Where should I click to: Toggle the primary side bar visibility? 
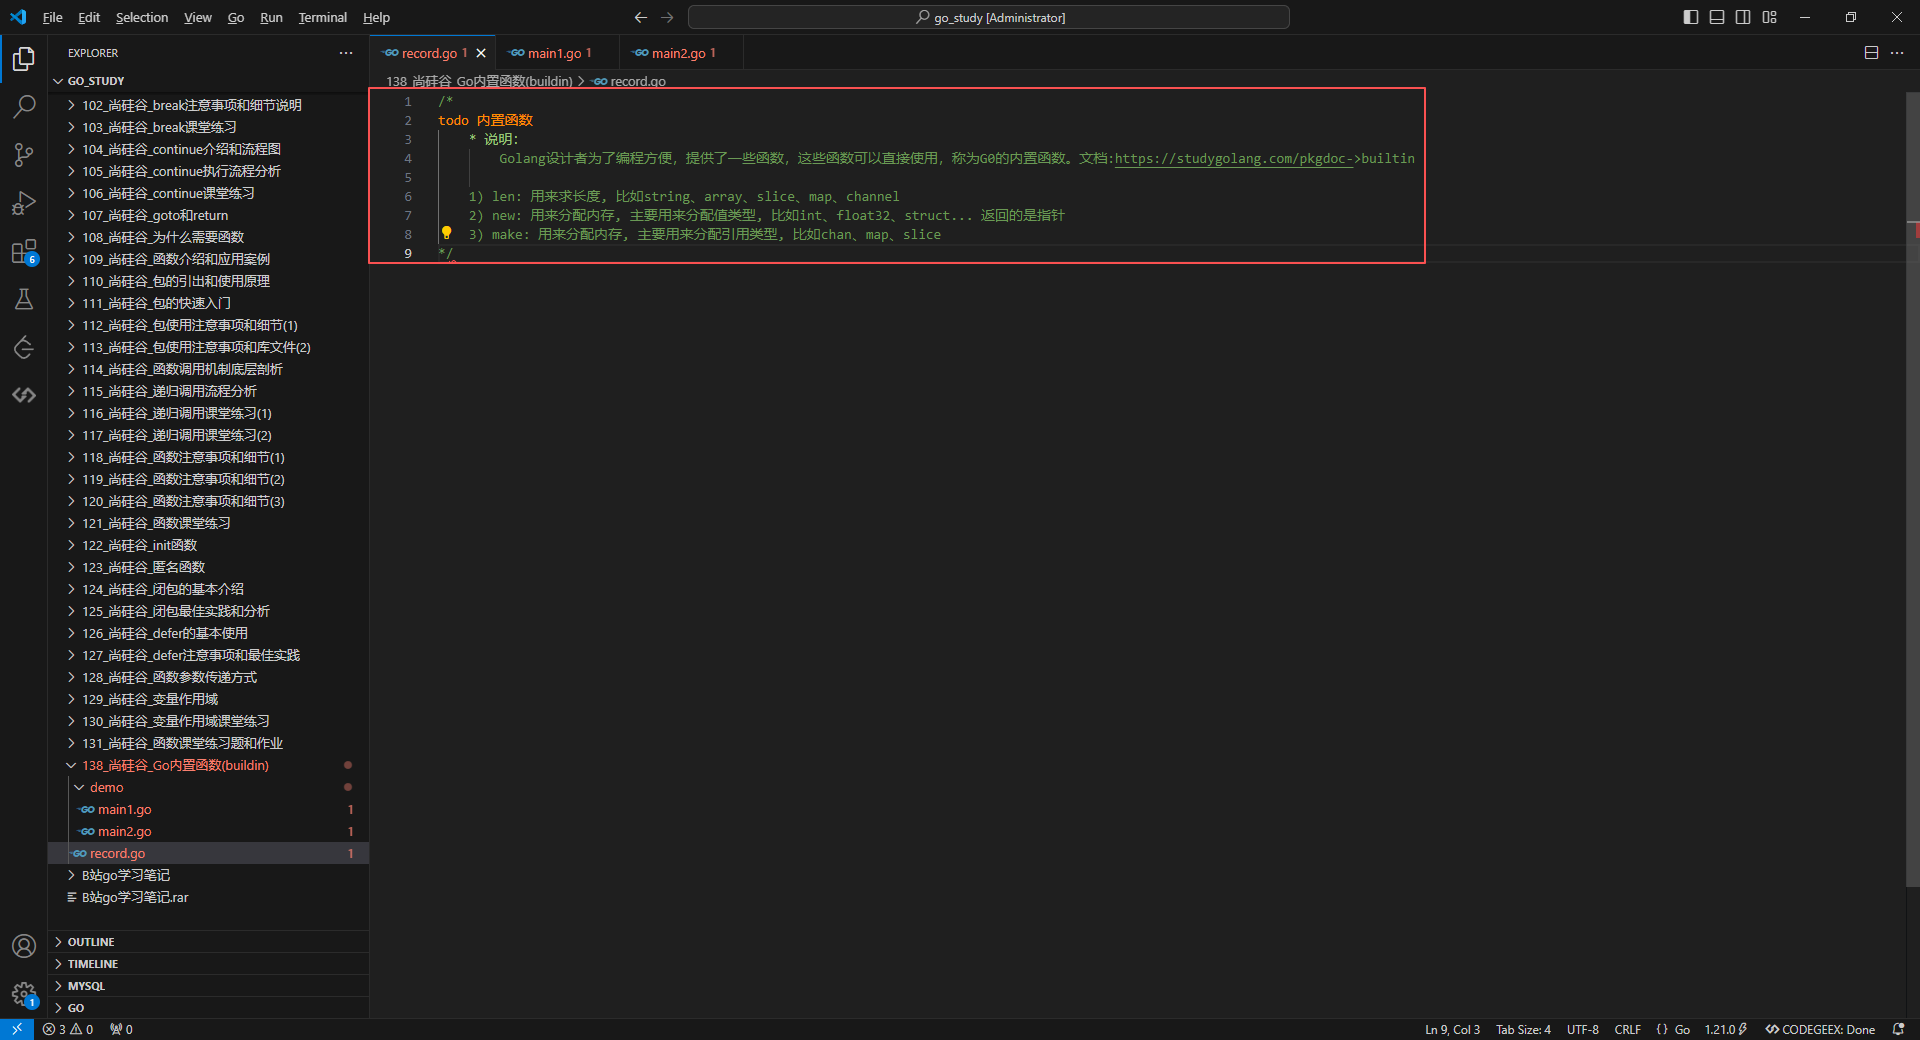point(1691,17)
